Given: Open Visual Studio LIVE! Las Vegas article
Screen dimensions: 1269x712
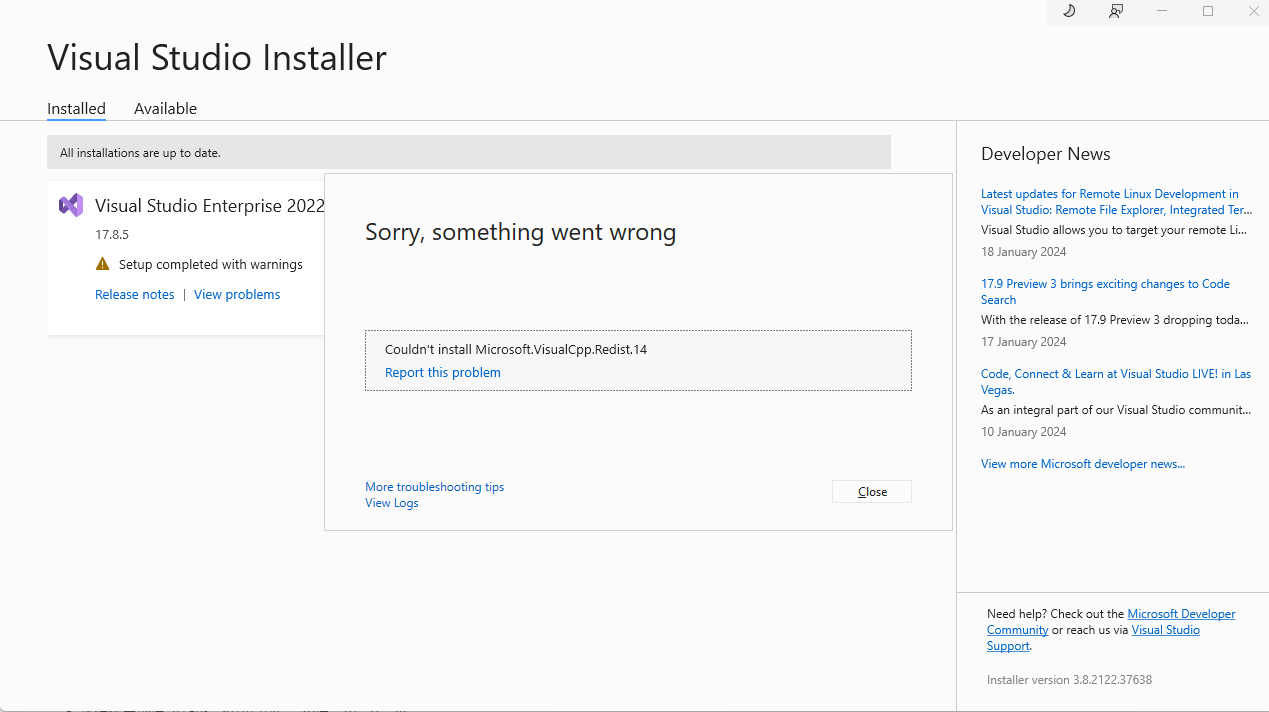Looking at the screenshot, I should coord(1115,382).
